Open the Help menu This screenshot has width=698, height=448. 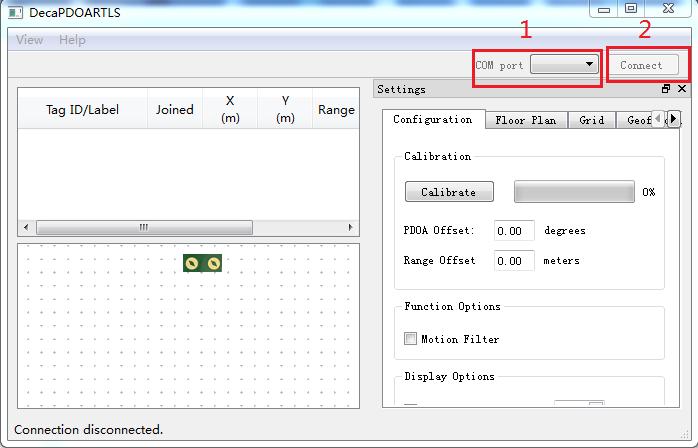point(72,40)
